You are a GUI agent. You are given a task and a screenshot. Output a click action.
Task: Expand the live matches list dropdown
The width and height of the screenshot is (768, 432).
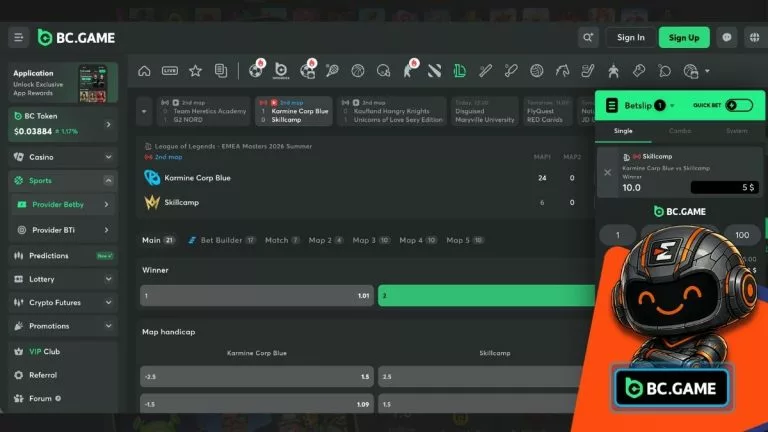point(144,111)
